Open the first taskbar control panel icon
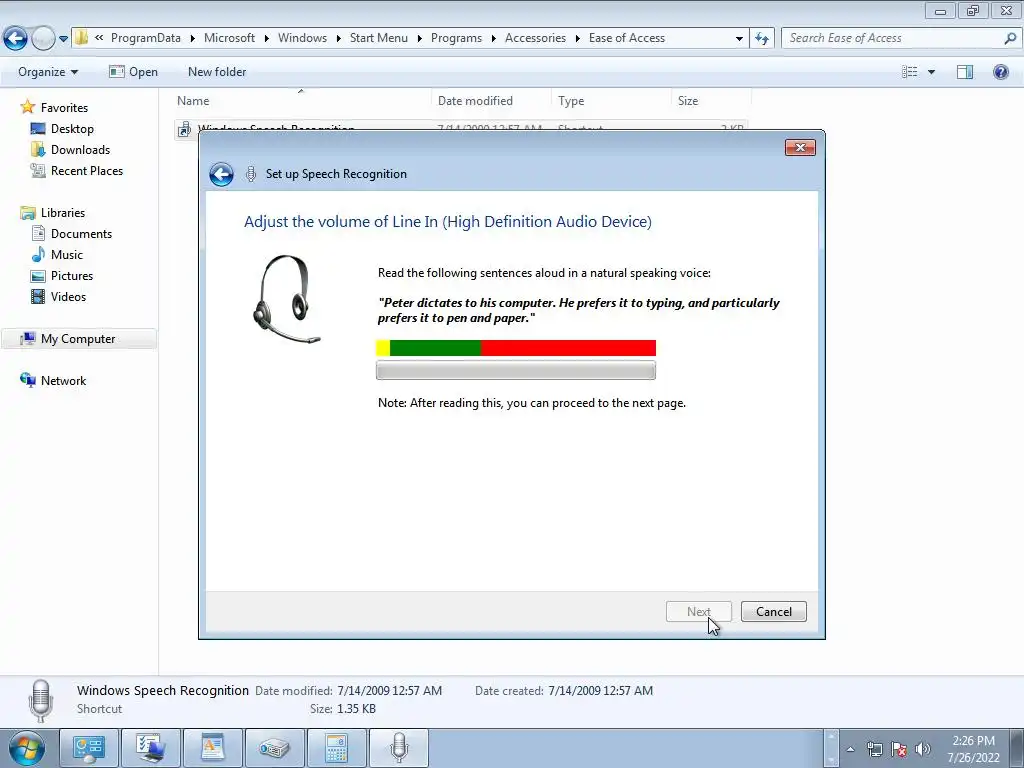 pyautogui.click(x=89, y=748)
